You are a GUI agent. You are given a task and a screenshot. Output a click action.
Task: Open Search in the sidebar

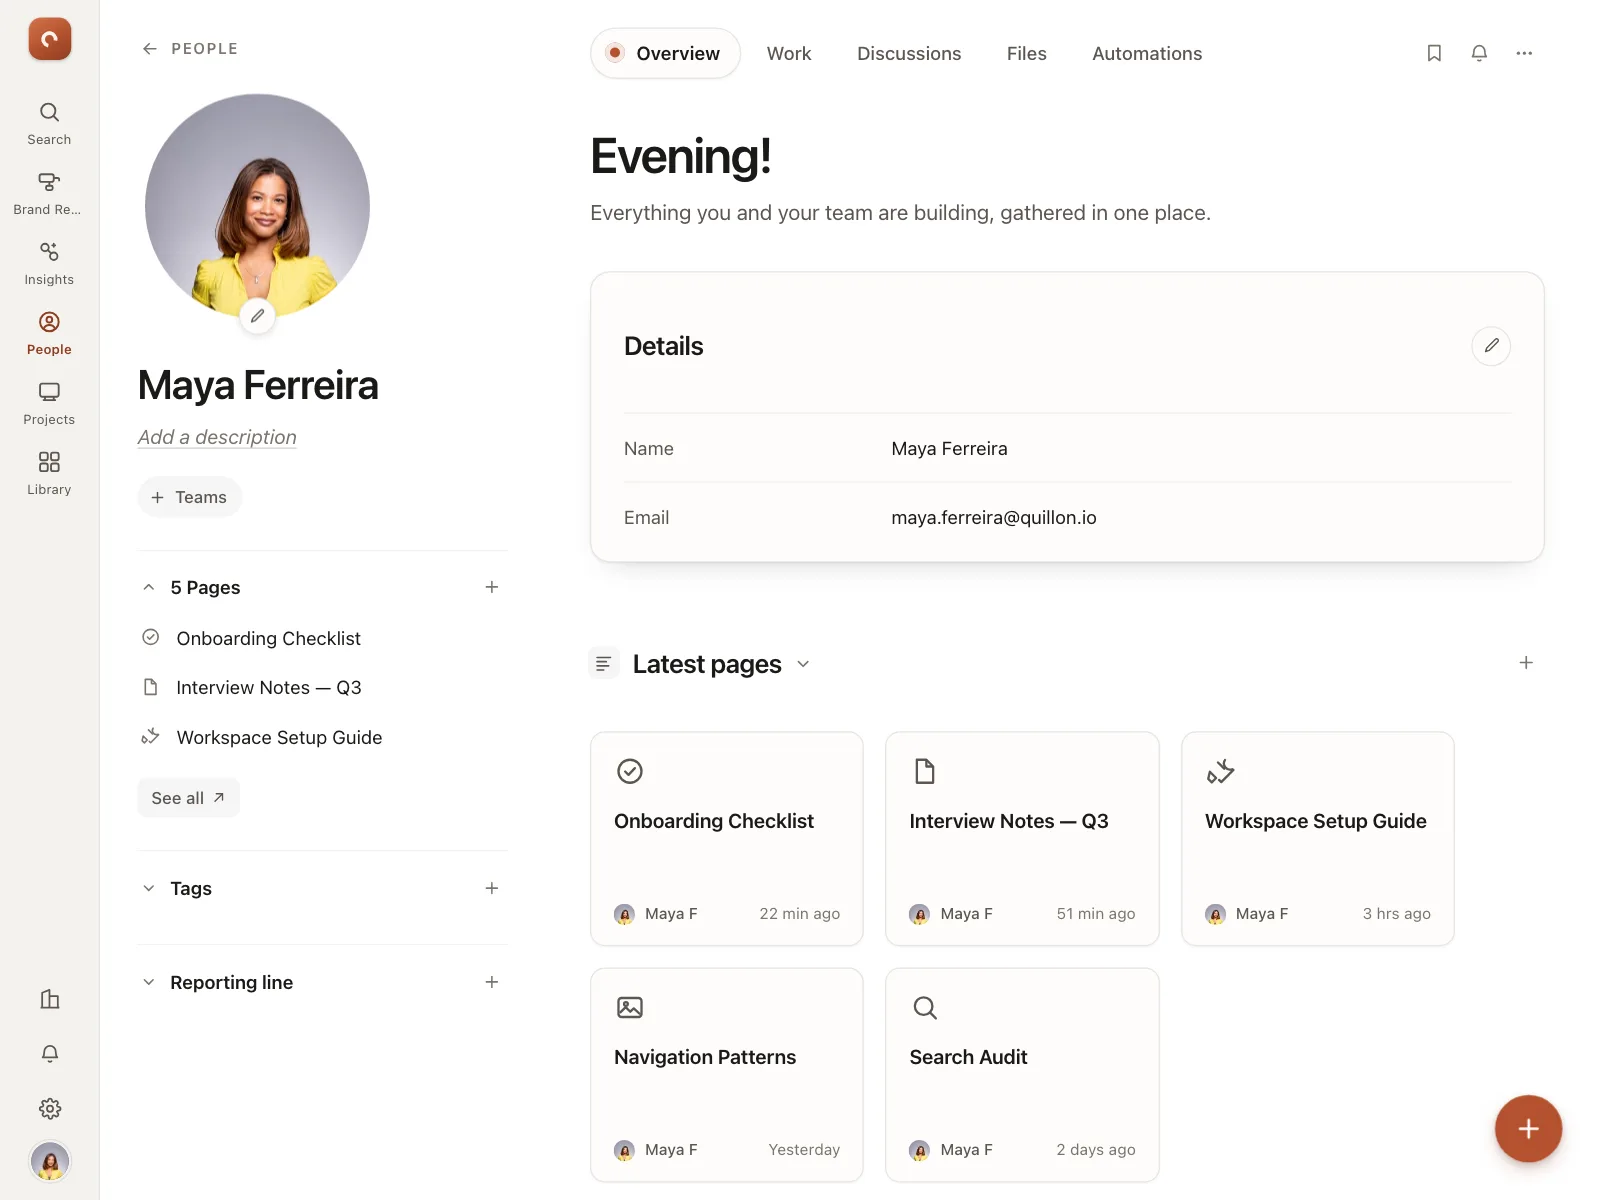(49, 124)
